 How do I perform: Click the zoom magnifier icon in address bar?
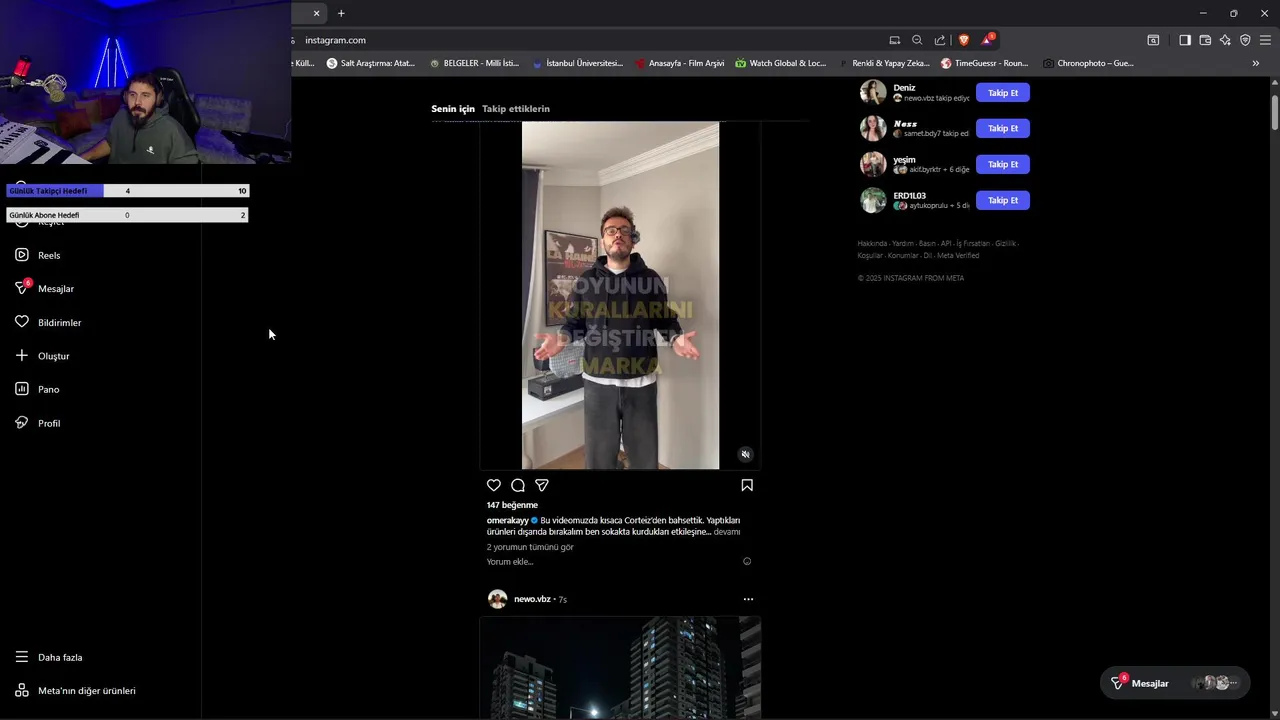click(x=917, y=40)
